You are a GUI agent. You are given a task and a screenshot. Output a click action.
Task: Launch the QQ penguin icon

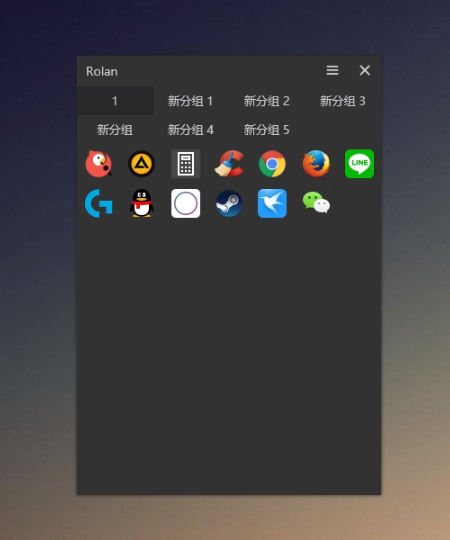pos(142,203)
